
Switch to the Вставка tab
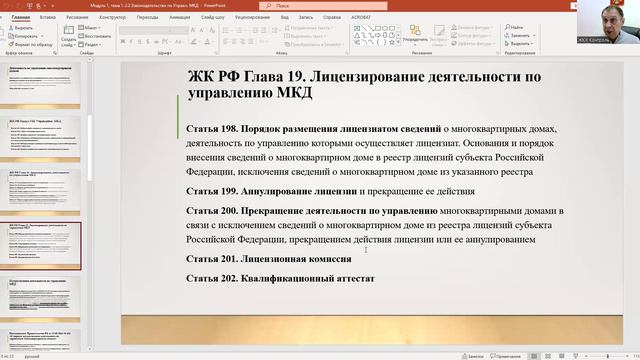48,18
